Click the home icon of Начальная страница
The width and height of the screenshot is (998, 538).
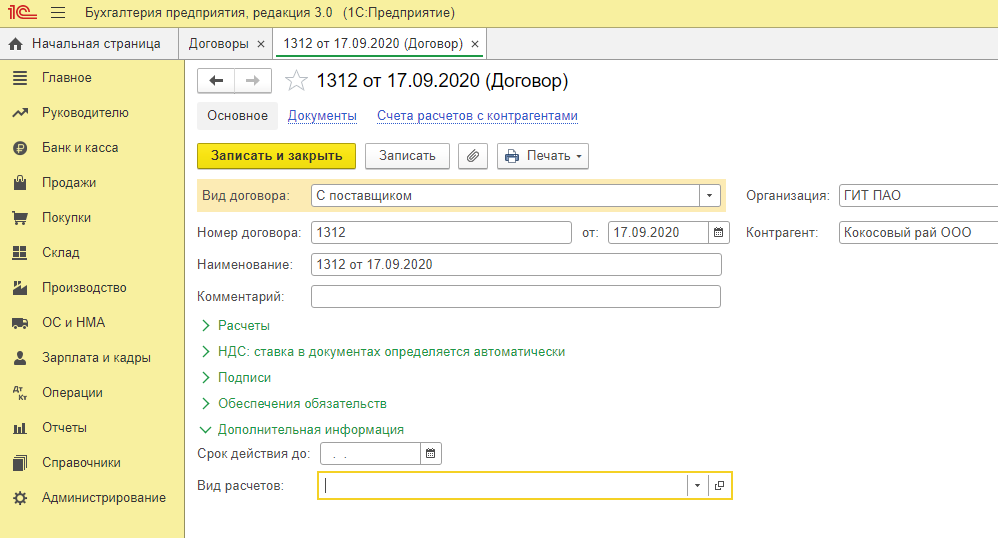pyautogui.click(x=16, y=44)
